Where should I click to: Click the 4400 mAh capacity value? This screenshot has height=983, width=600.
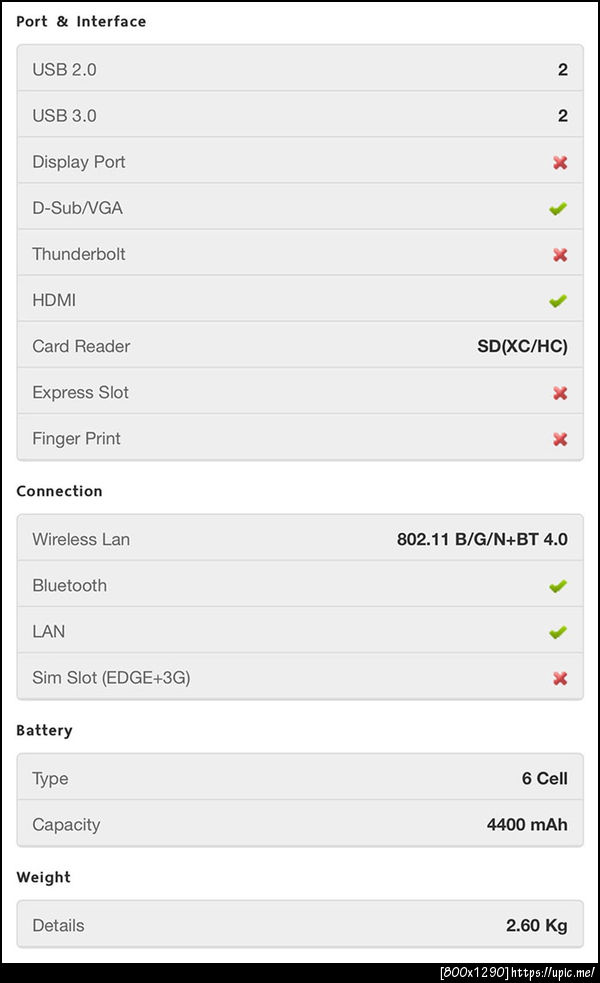pos(527,825)
